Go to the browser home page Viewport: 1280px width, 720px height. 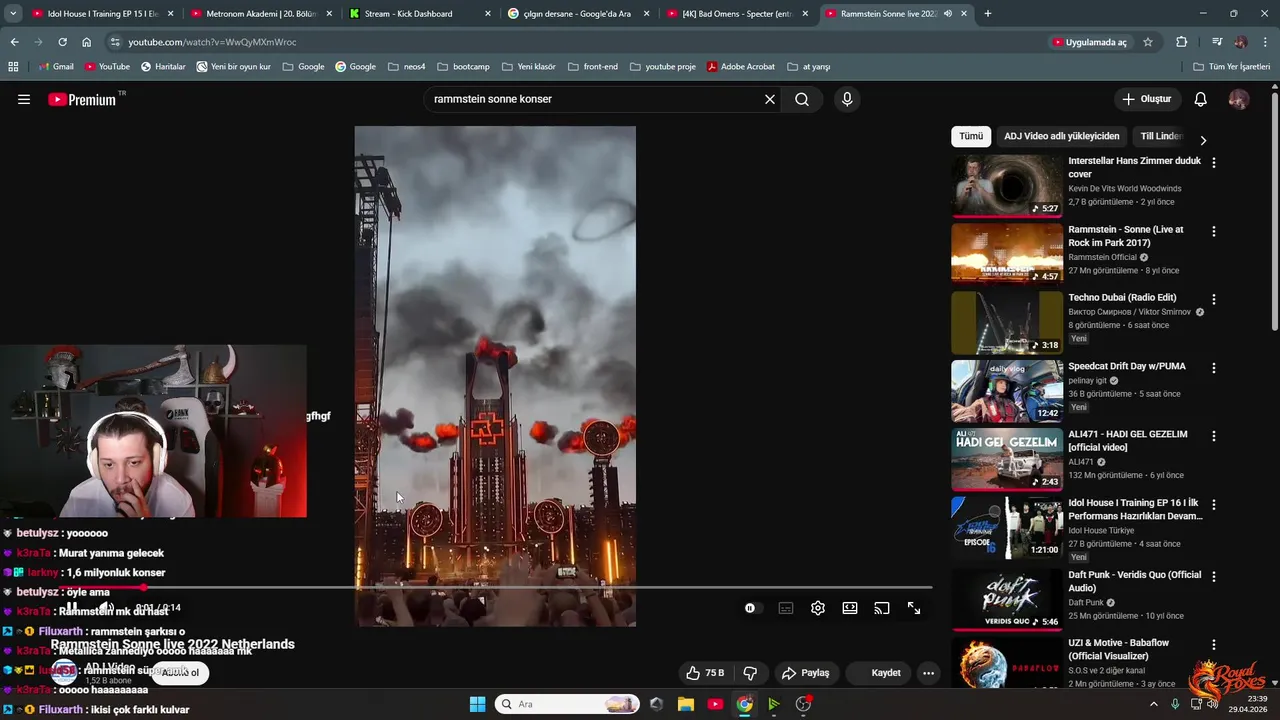click(x=86, y=42)
